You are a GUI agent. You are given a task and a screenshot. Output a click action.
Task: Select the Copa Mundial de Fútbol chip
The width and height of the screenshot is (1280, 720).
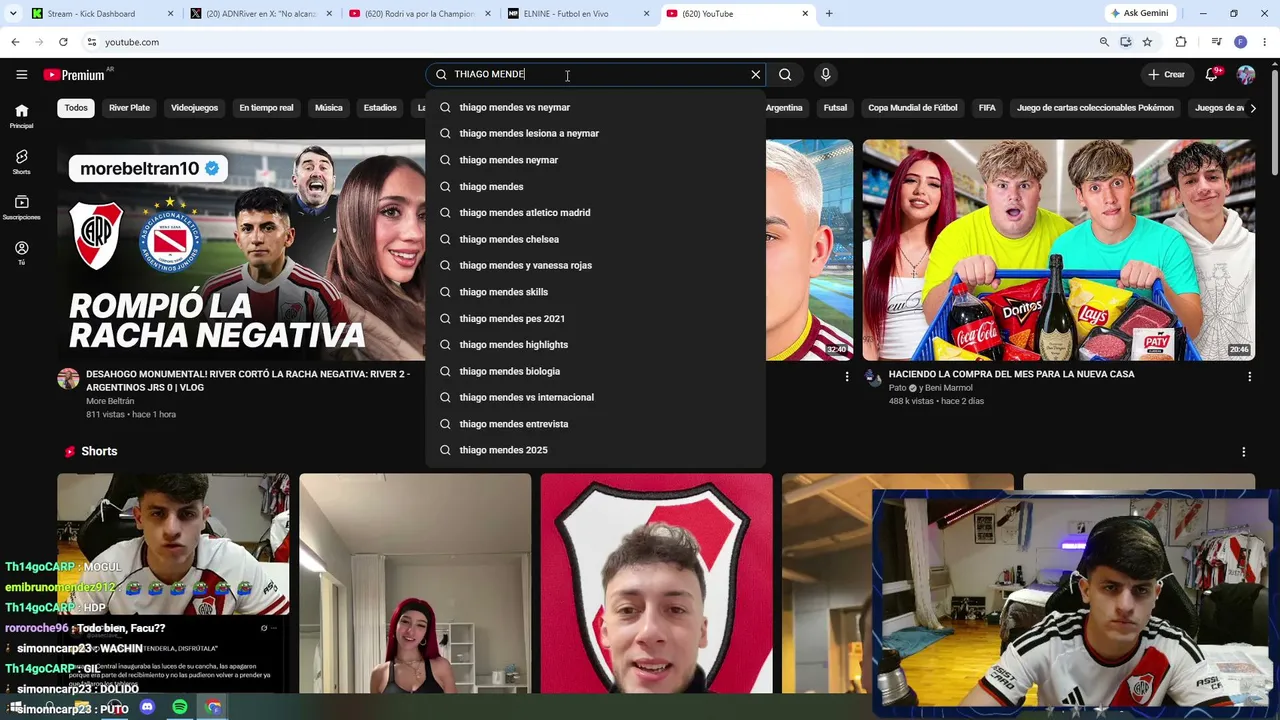pyautogui.click(x=913, y=108)
